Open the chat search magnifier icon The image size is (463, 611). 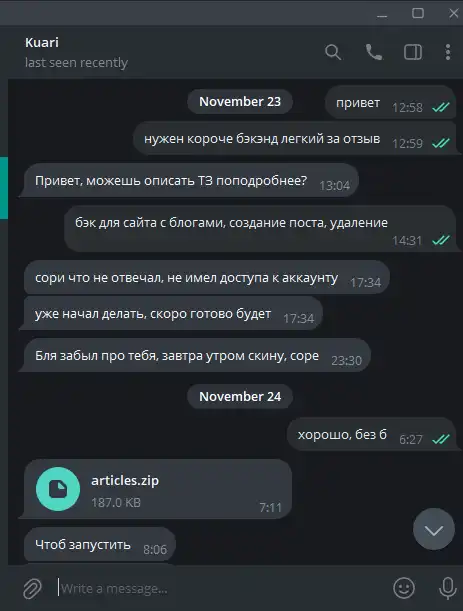[x=333, y=52]
